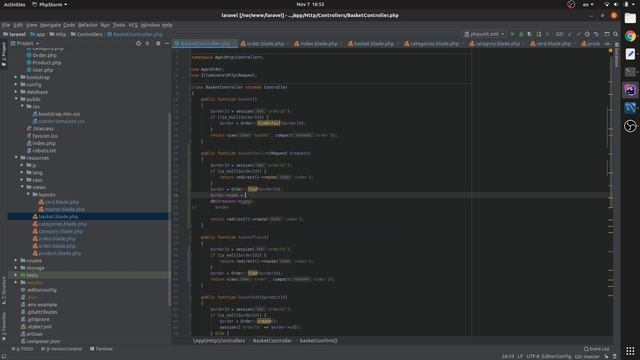Viewport: 640px width, 360px height.
Task: Expand the config folder
Action: click(x=16, y=84)
